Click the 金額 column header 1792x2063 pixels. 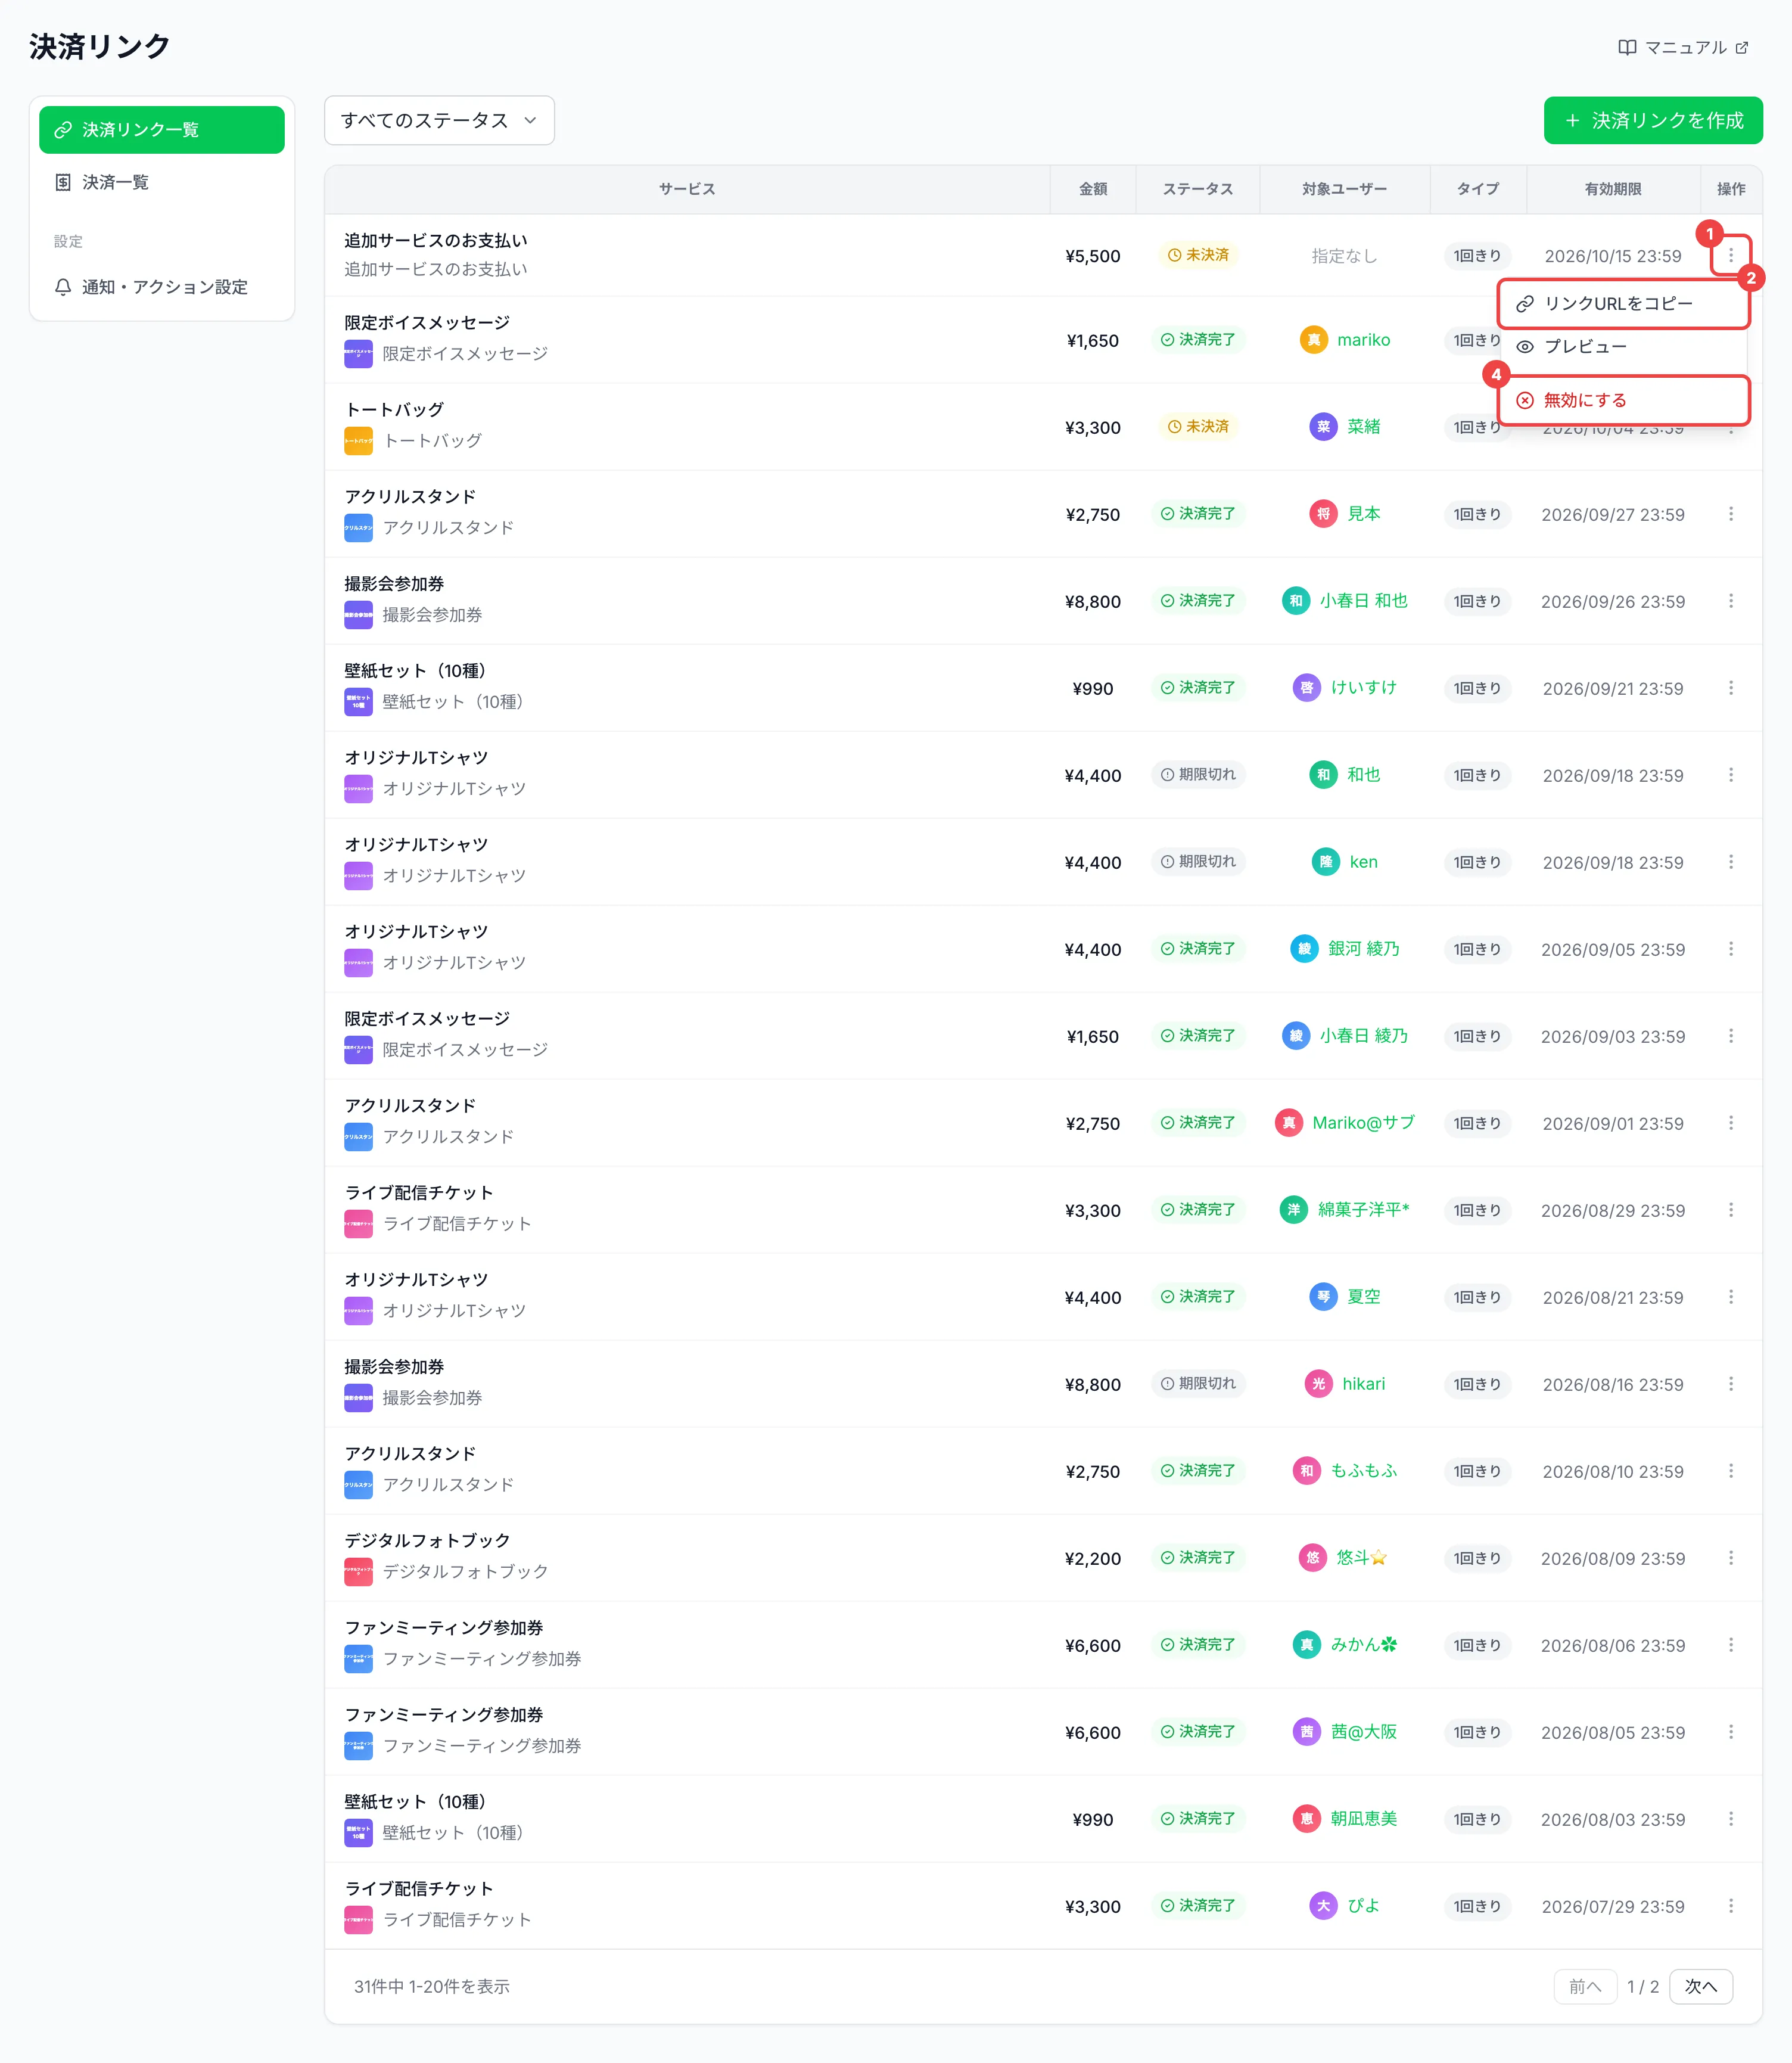click(1093, 189)
